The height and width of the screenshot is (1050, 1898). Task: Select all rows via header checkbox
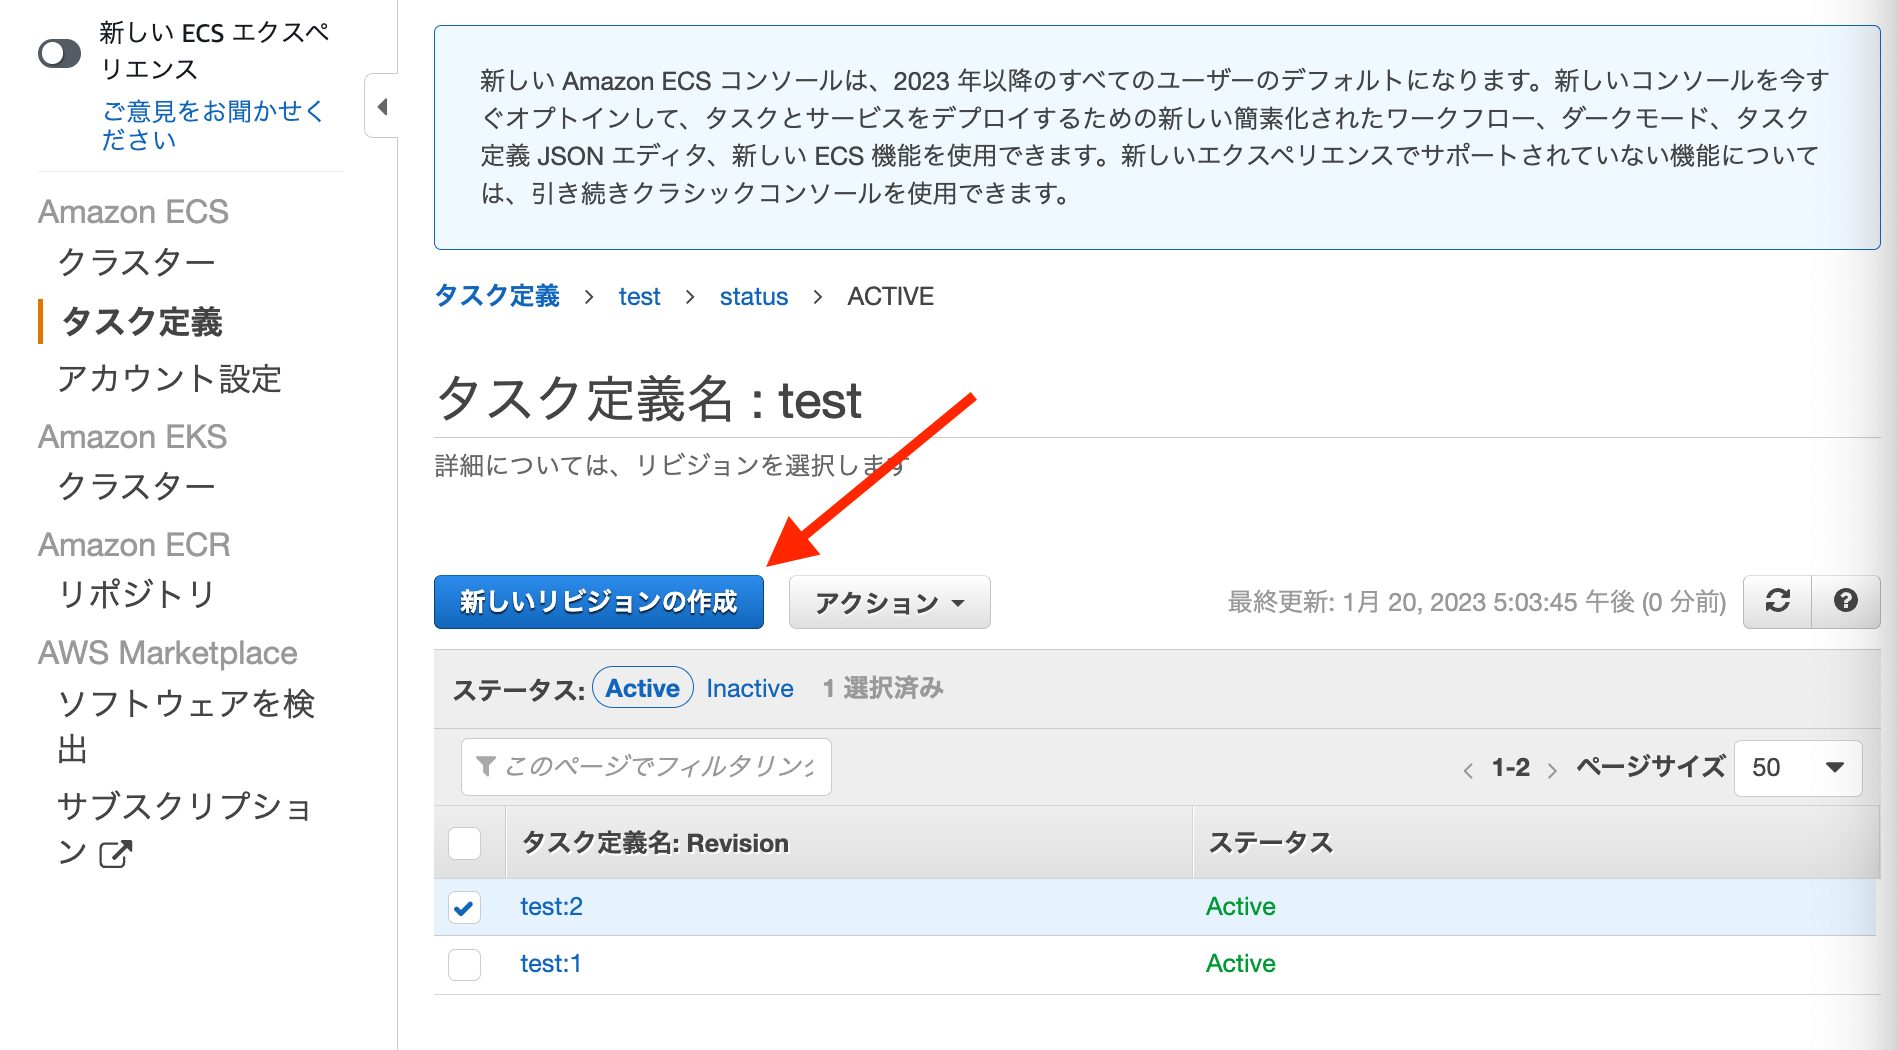point(464,843)
